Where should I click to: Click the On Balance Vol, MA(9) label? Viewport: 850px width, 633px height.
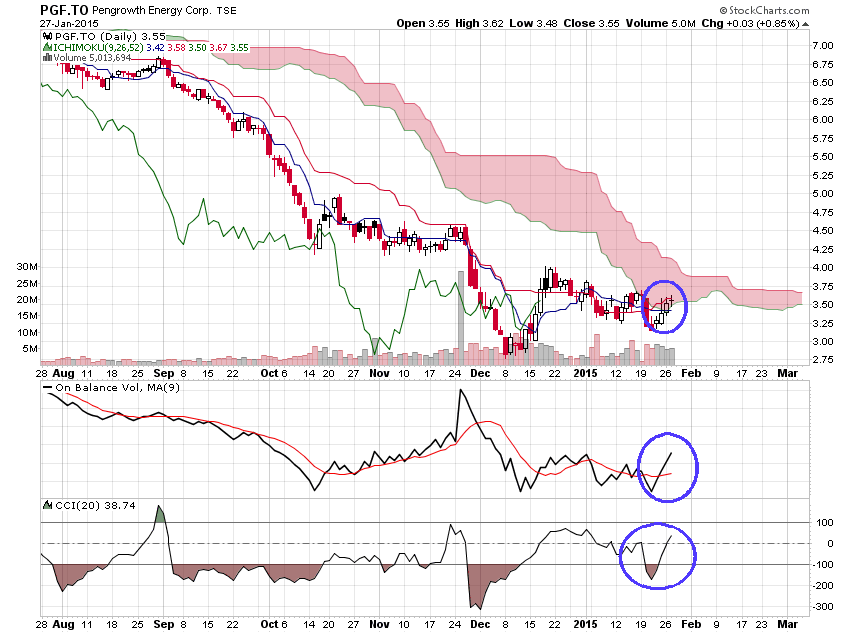click(x=118, y=387)
